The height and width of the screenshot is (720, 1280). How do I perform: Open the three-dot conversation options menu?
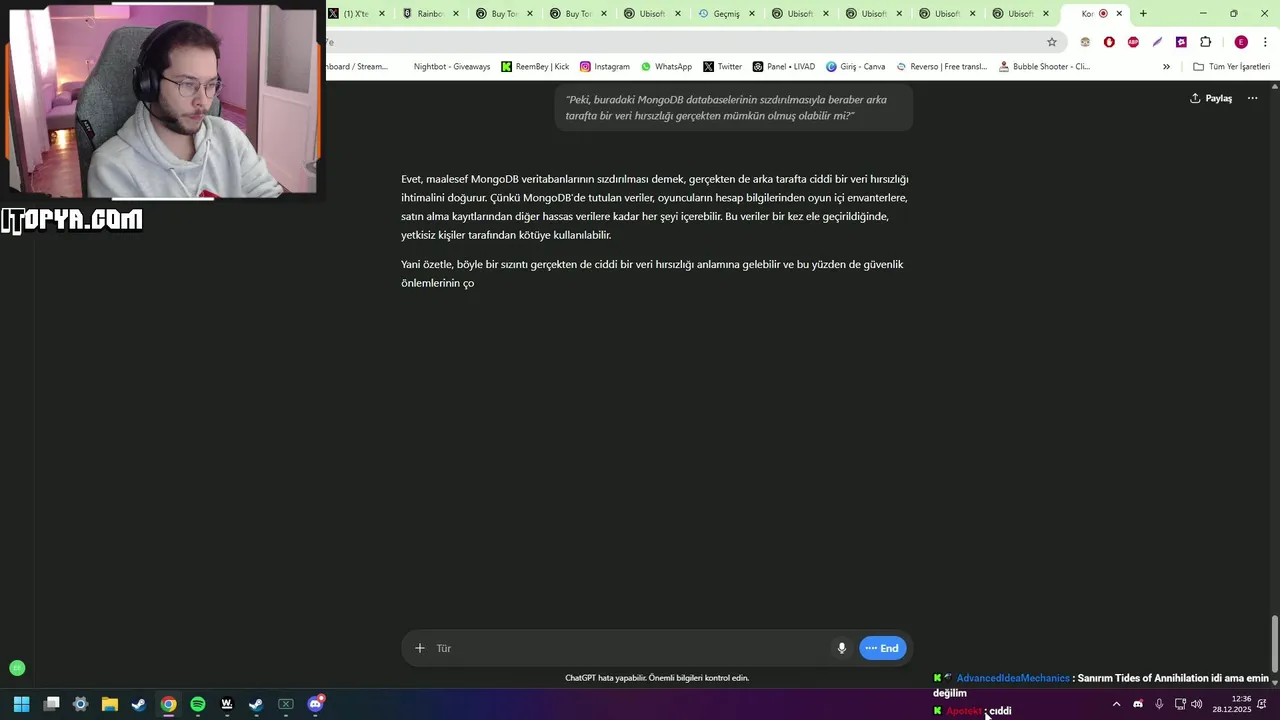coord(1252,98)
